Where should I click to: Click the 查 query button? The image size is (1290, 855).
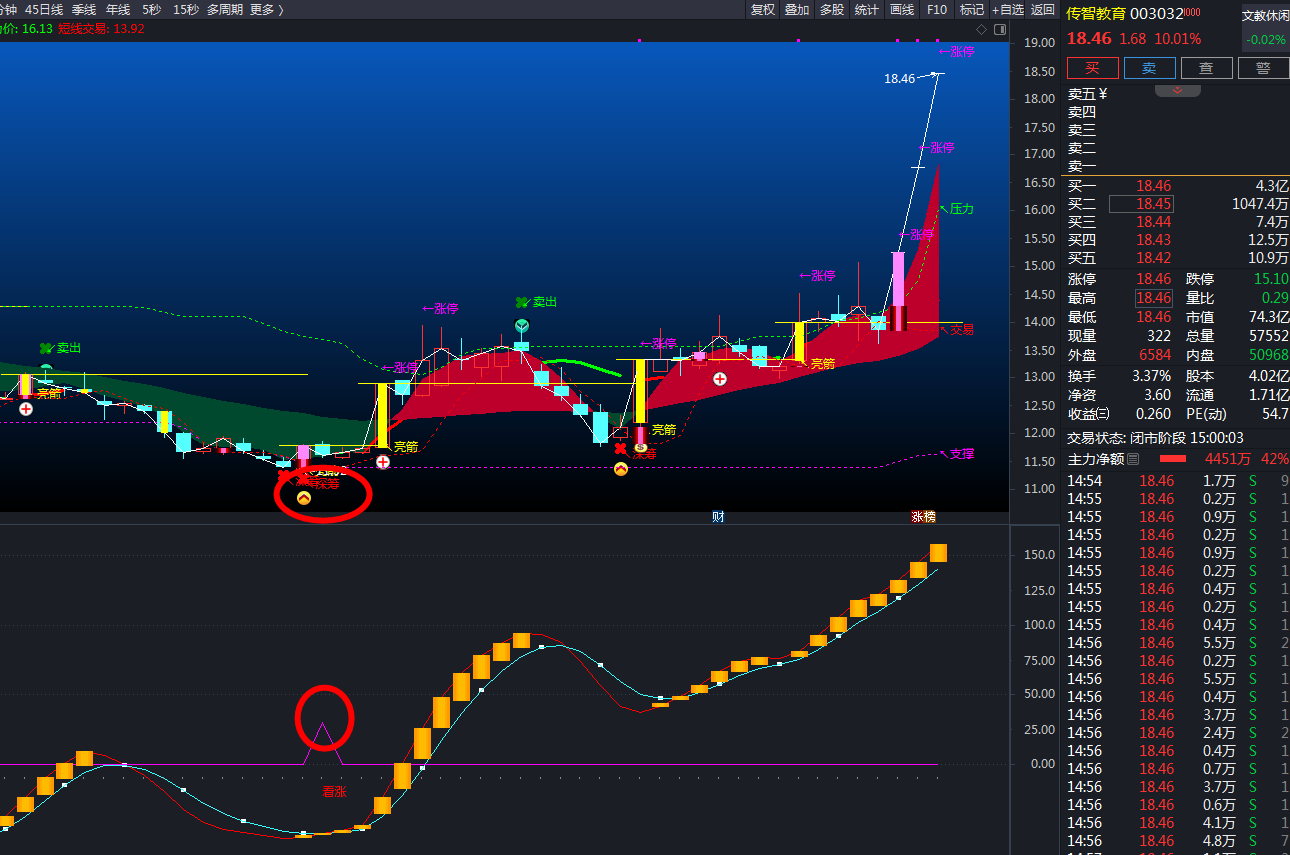(x=1207, y=68)
